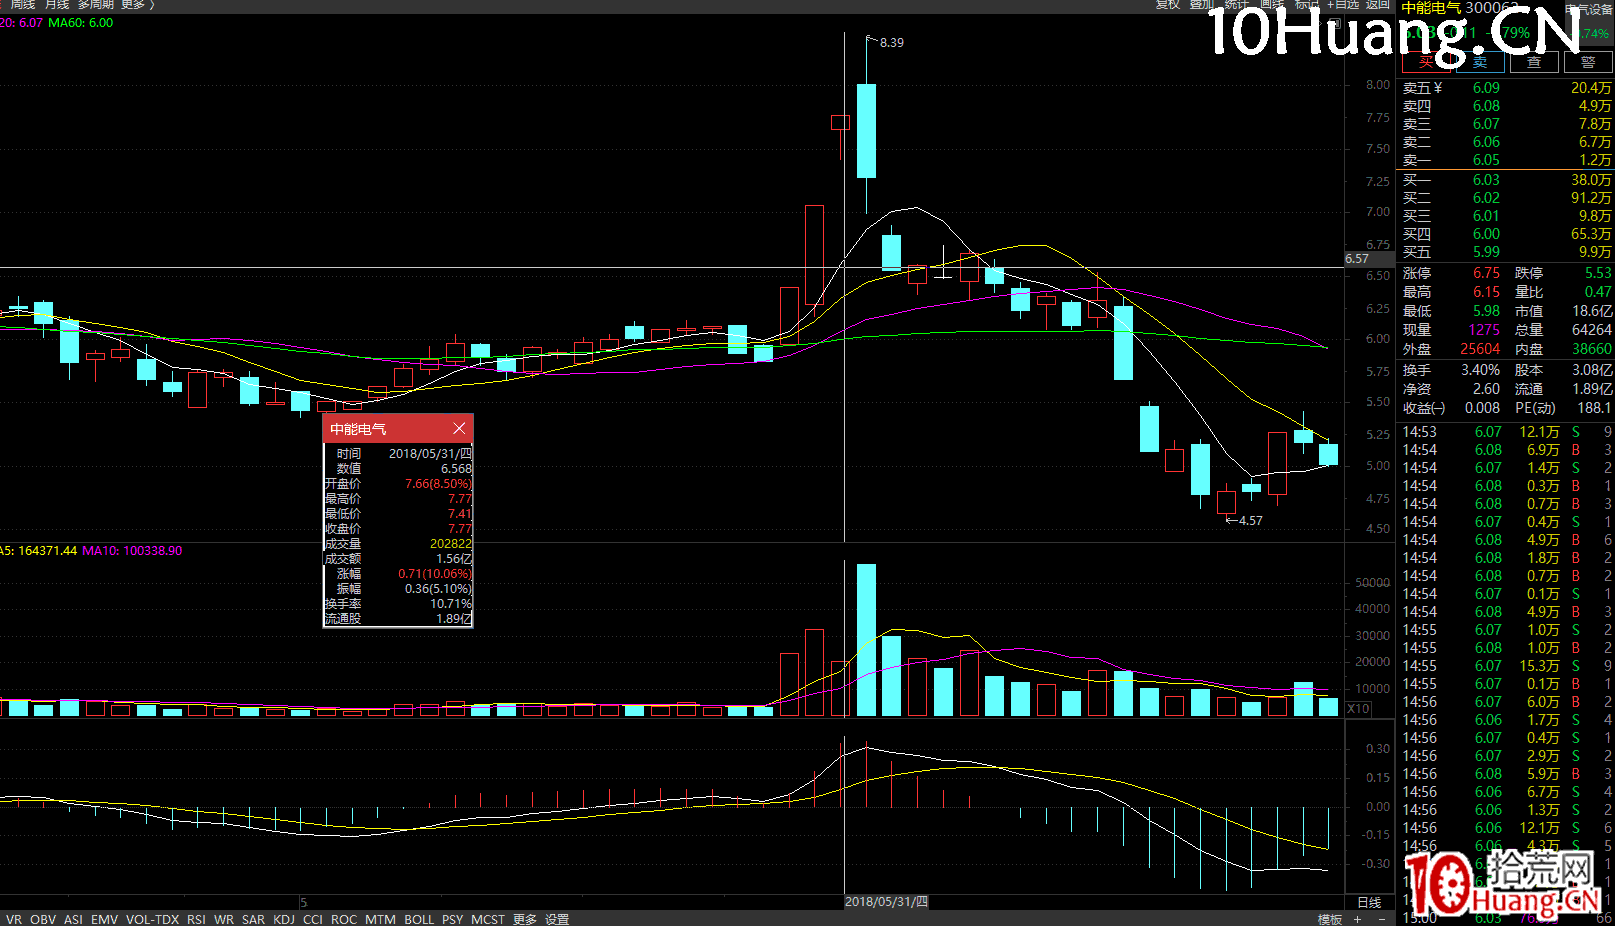Open the 模板 template menu
Screen dimensions: 1615x926
(x=1329, y=919)
